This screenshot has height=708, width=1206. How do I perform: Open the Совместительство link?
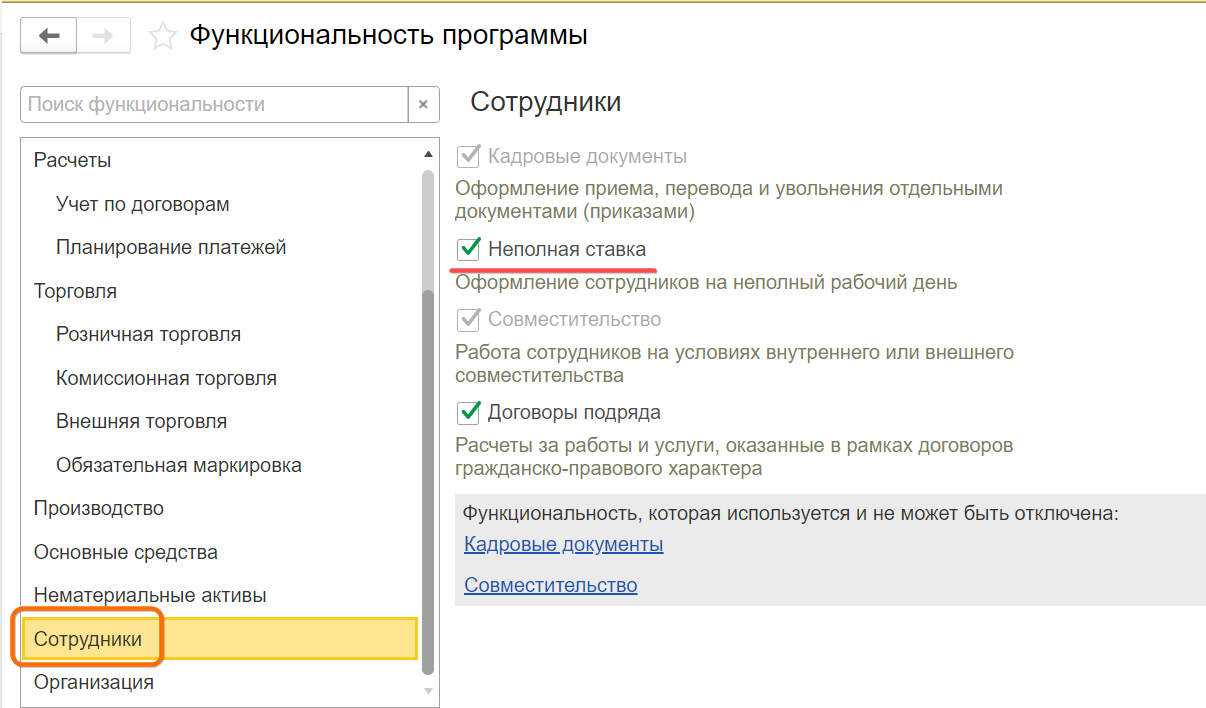tap(551, 585)
